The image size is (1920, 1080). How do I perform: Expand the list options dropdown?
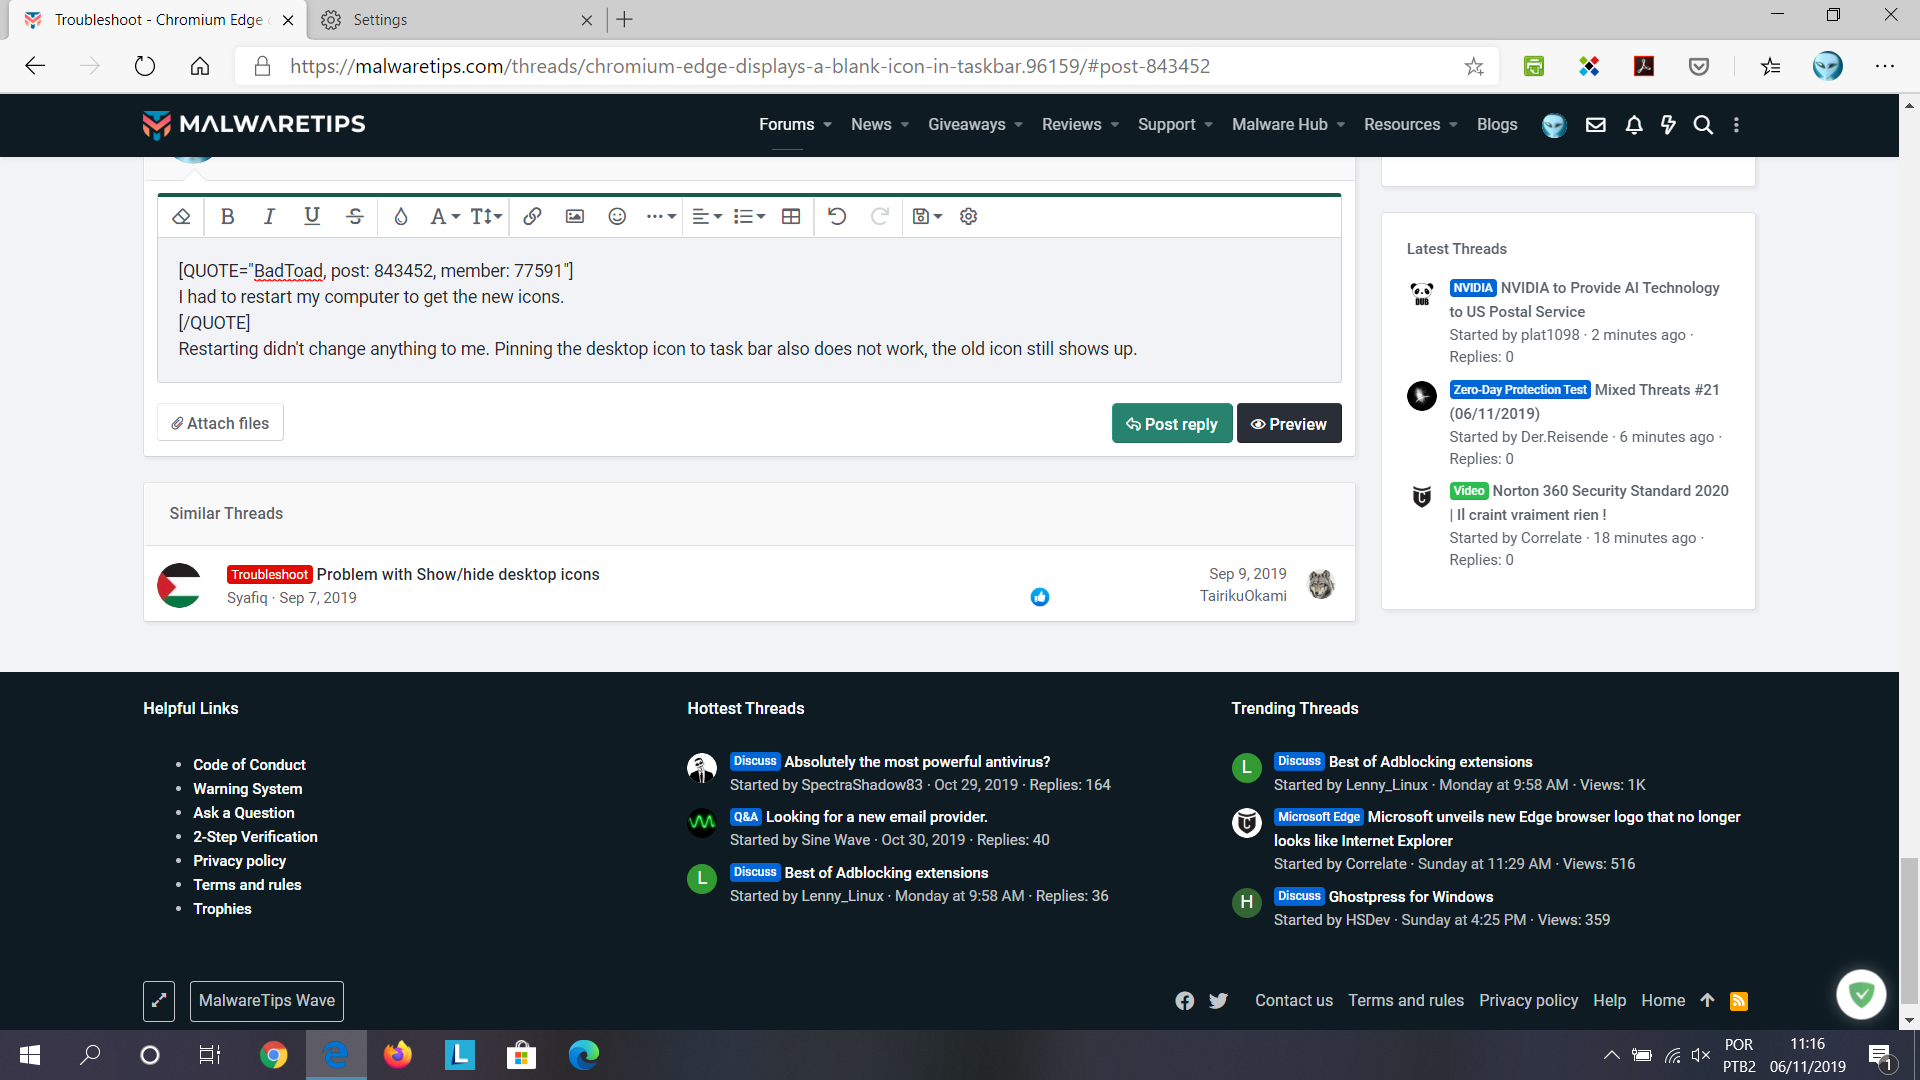point(749,216)
